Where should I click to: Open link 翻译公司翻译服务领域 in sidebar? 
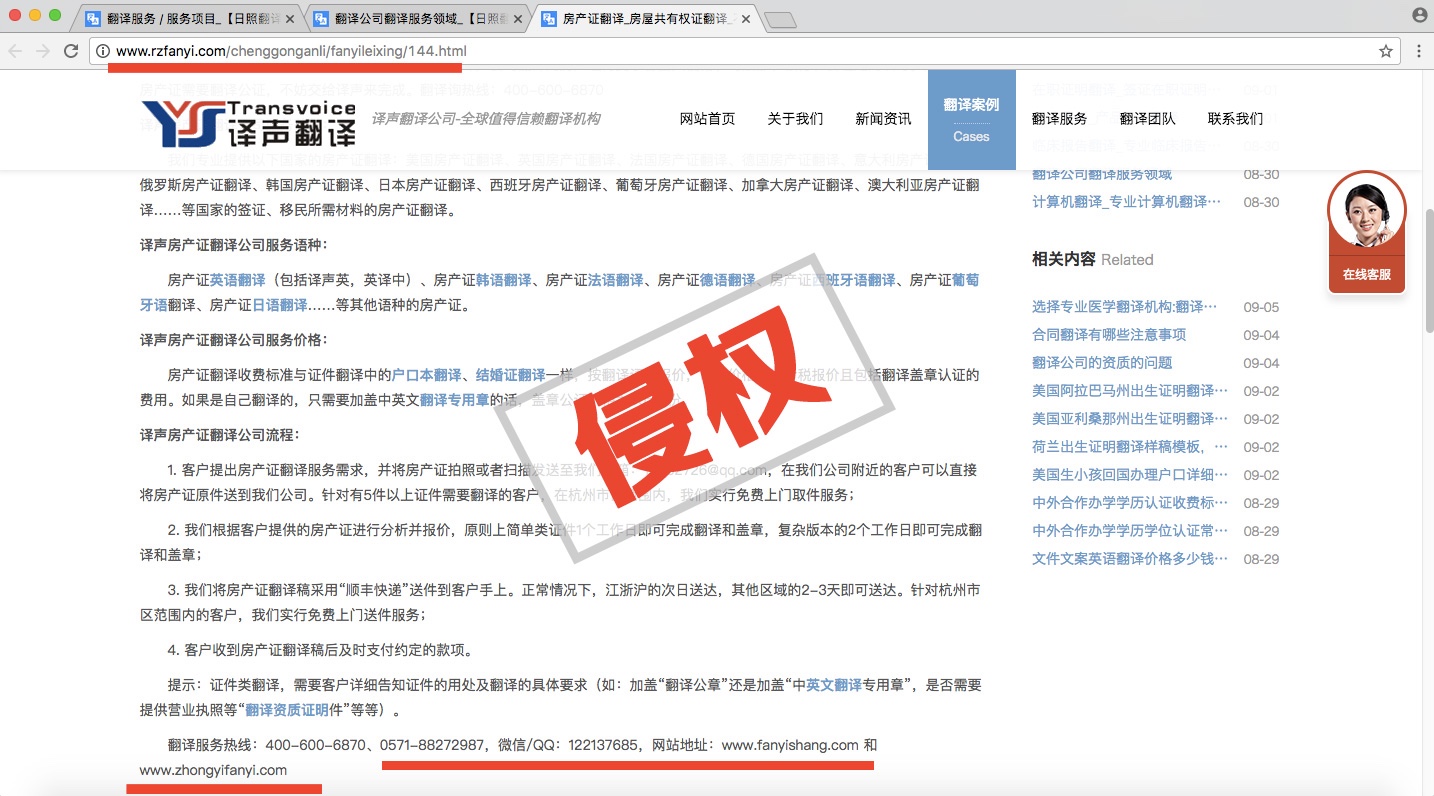[x=1101, y=174]
